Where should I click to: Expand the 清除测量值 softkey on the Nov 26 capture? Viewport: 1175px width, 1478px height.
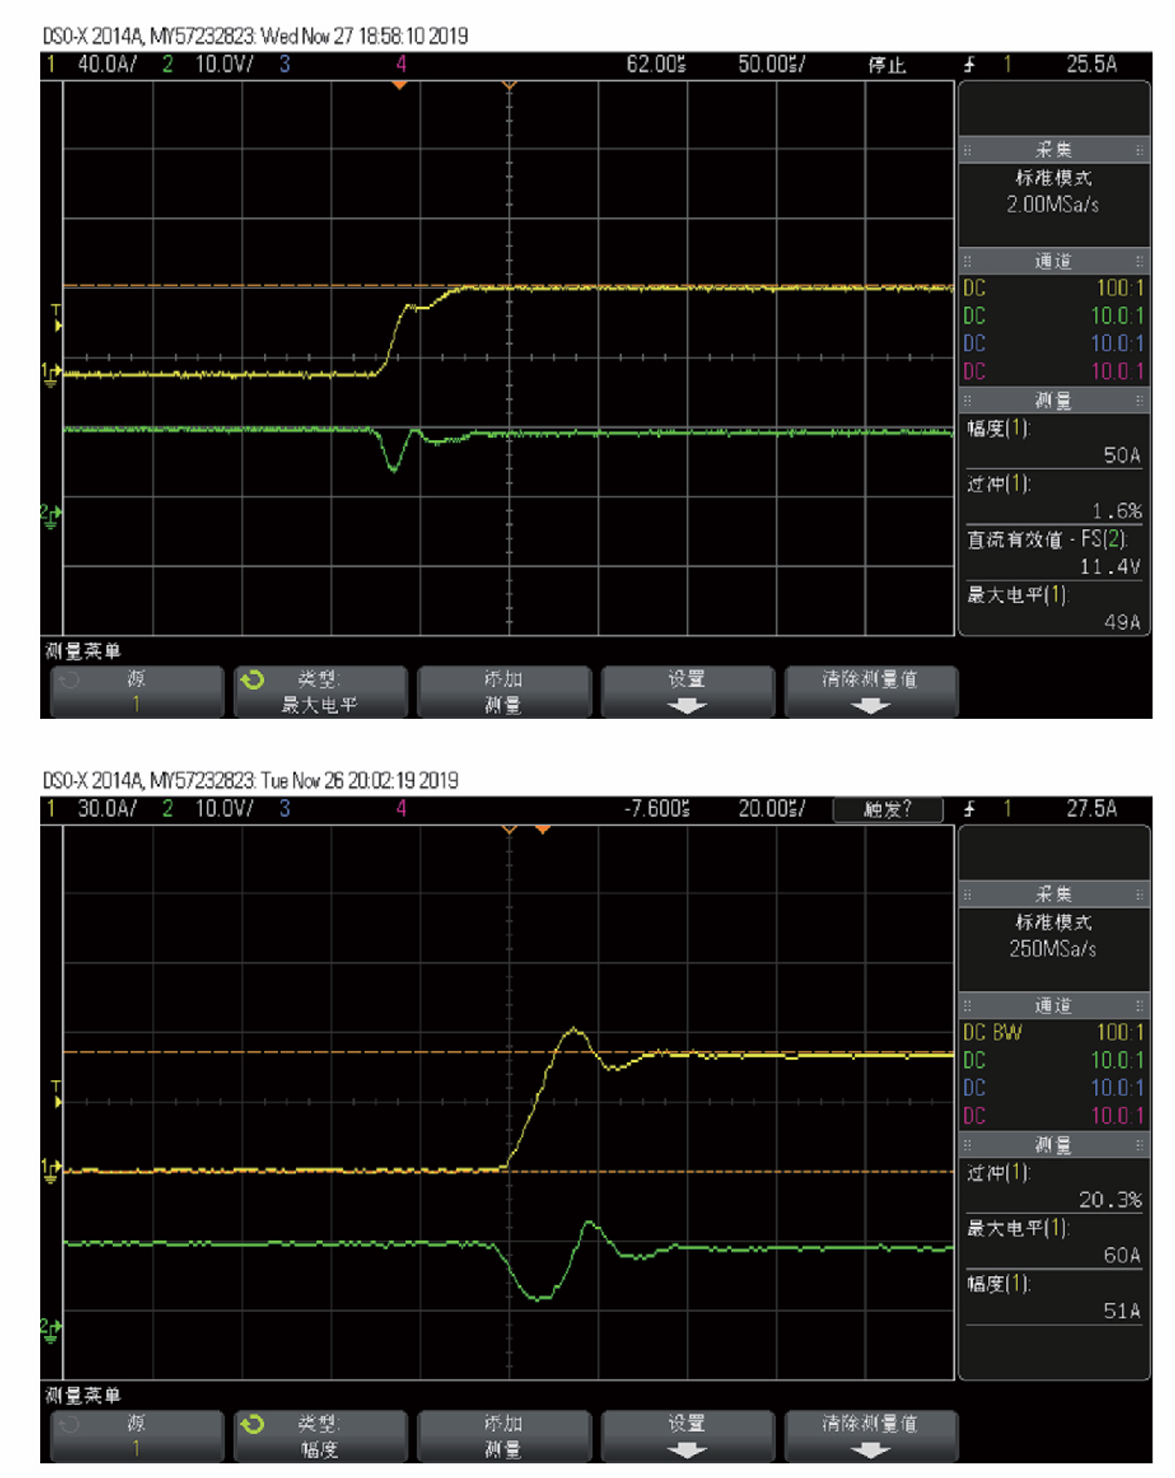(870, 1436)
